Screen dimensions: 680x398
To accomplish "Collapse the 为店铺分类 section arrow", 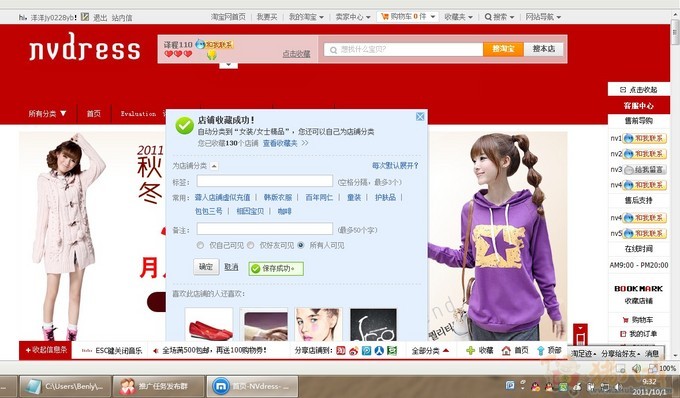I will pos(215,166).
